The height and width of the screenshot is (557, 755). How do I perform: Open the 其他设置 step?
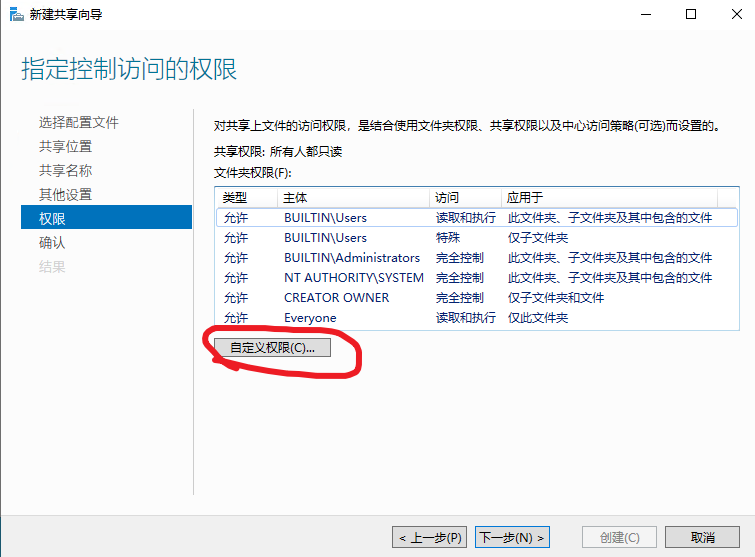(66, 194)
